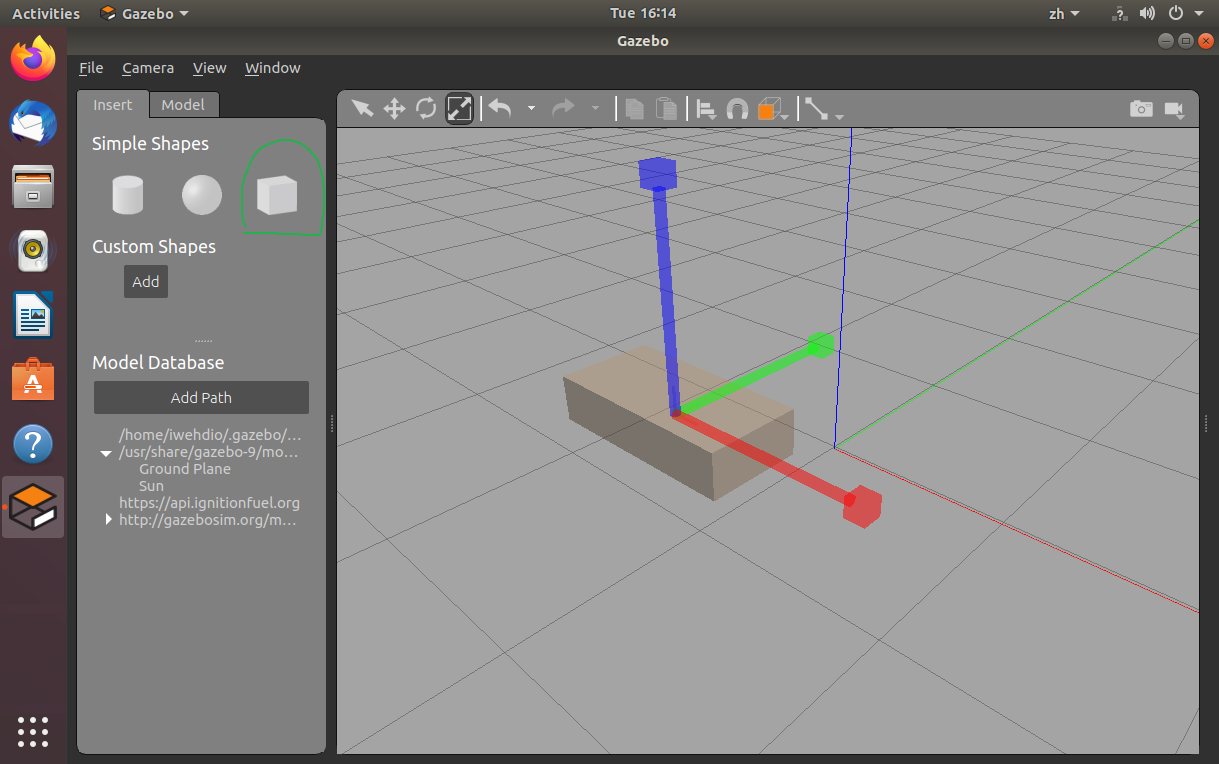Activate the Rotate mode tool
Screen dimensions: 1219x764
coord(426,108)
